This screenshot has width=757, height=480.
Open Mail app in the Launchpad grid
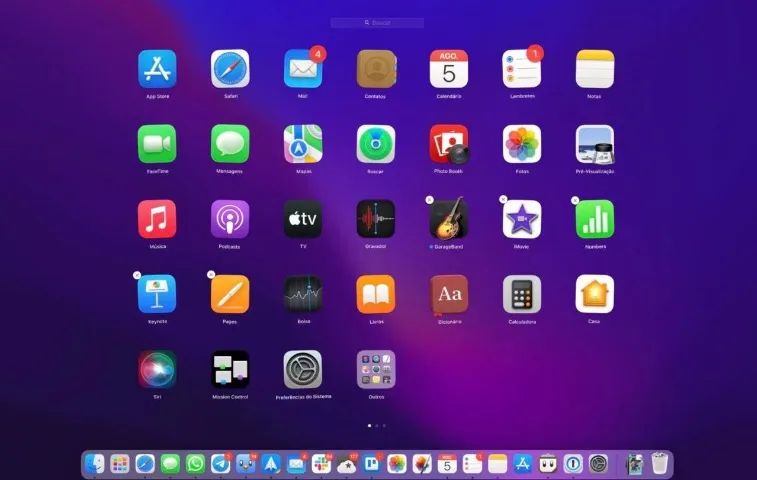(x=303, y=69)
